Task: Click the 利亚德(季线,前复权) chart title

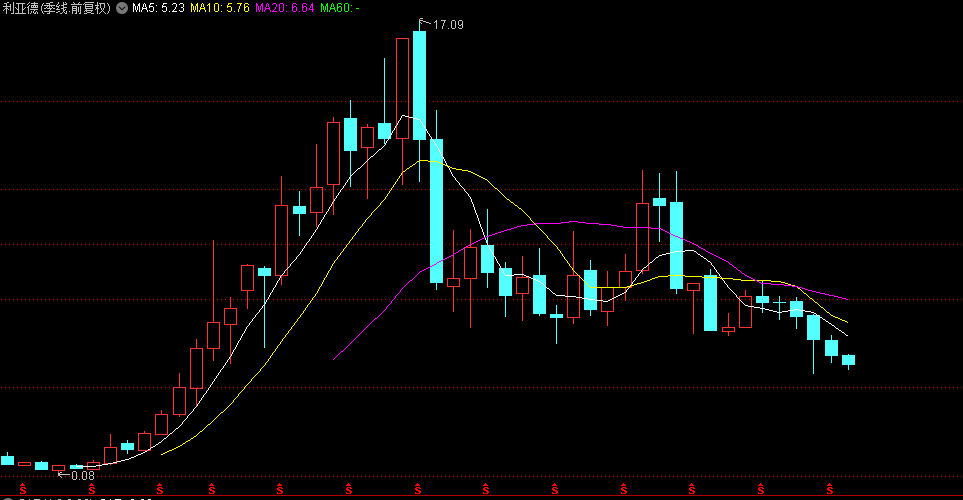Action: [57, 8]
